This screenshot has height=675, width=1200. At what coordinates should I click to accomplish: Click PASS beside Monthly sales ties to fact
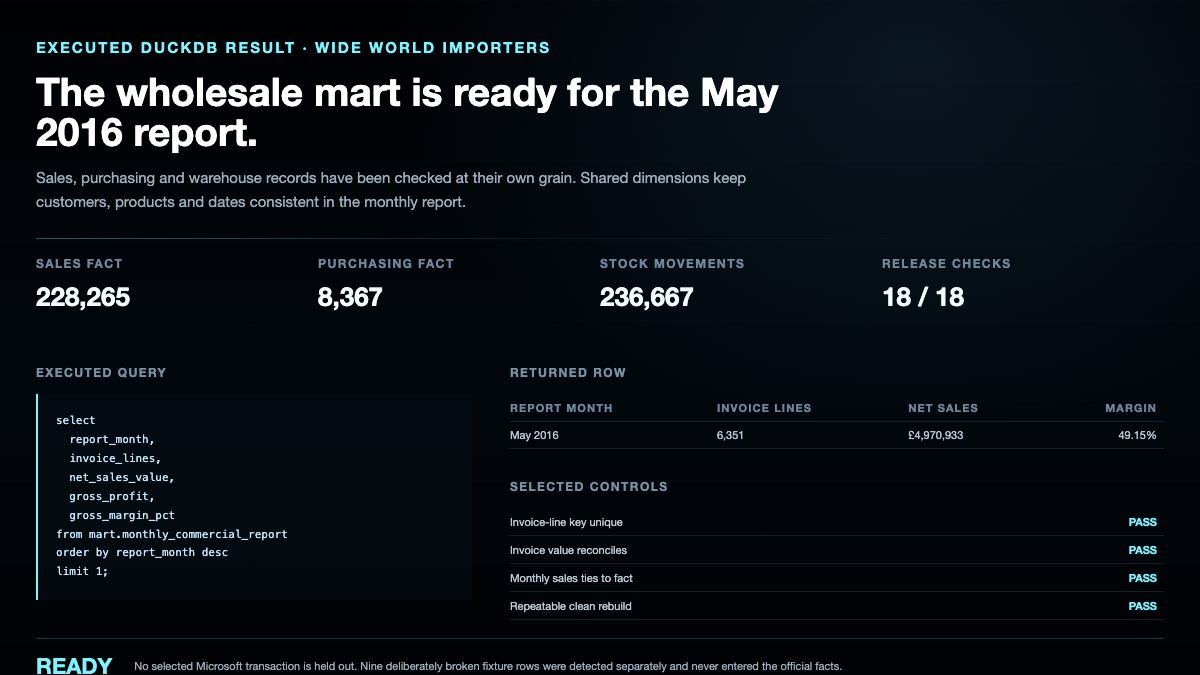1143,578
